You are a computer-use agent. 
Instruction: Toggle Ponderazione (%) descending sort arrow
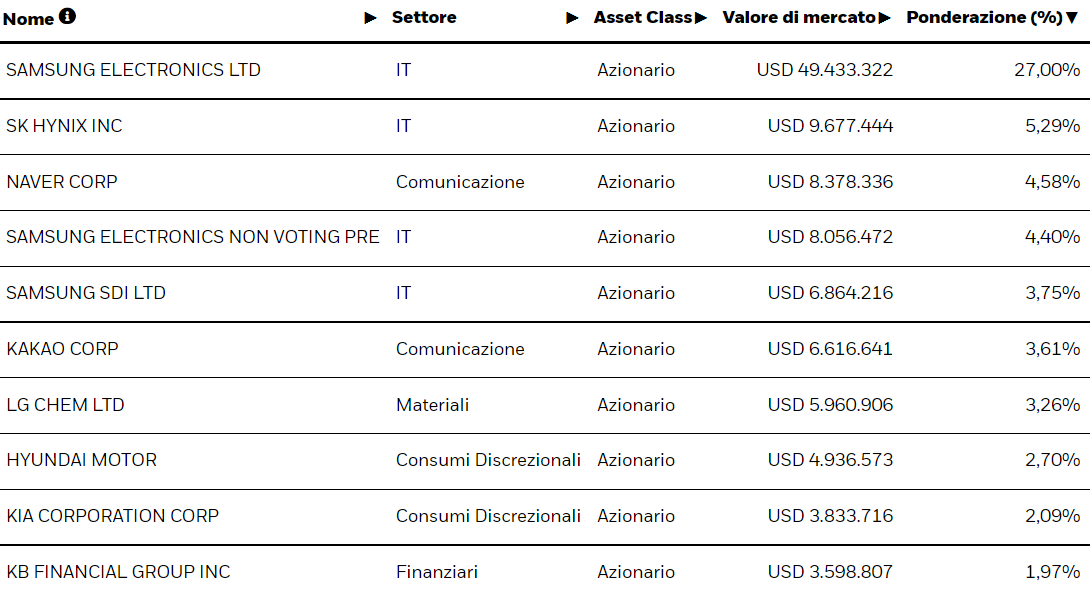pos(1072,18)
